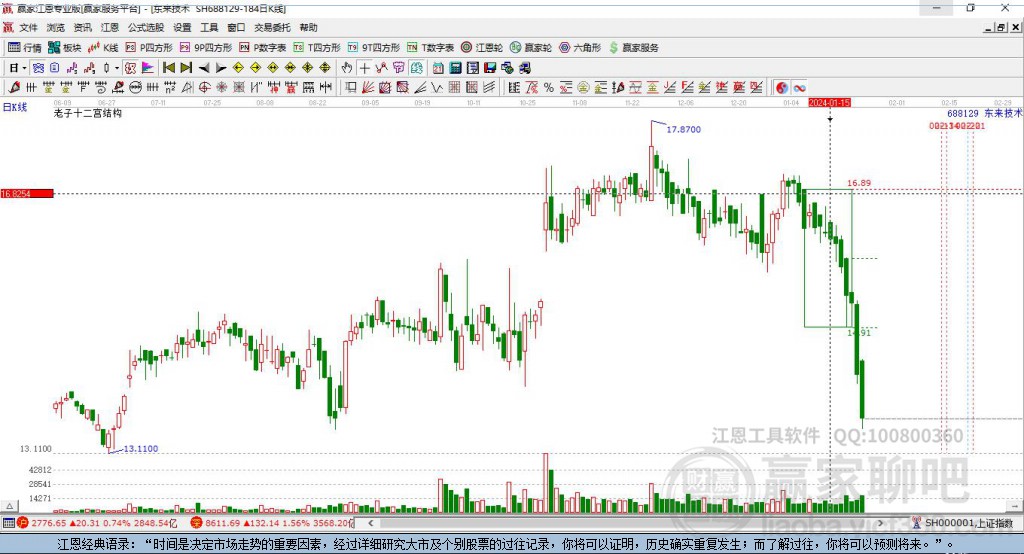Restore the inner chart window
Image resolution: width=1024 pixels, height=554 pixels.
[x=1002, y=27]
